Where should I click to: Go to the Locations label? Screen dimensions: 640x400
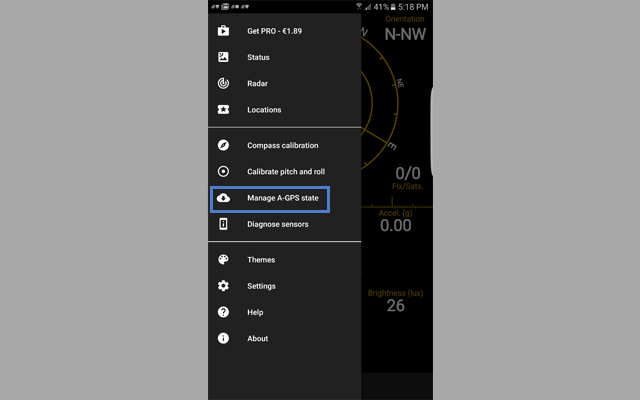(264, 109)
